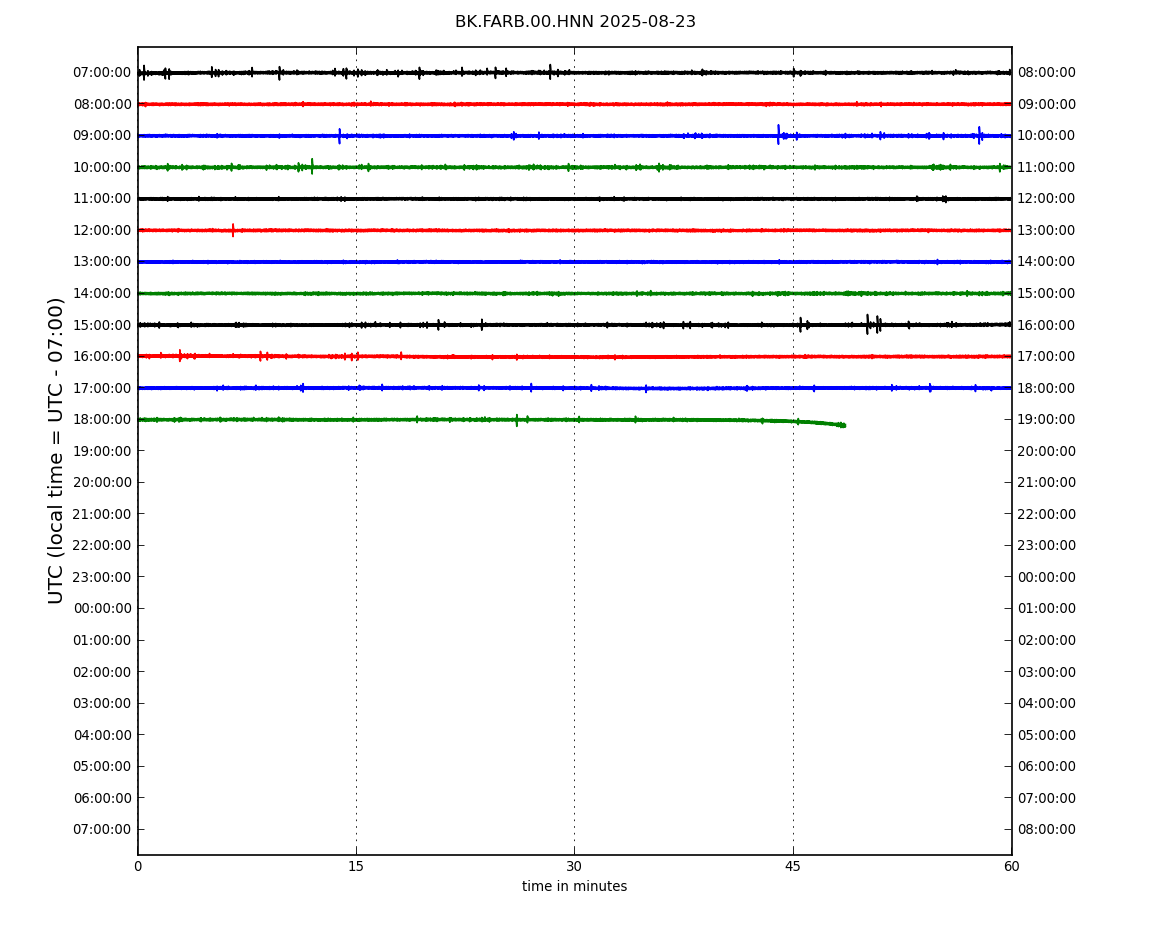This screenshot has height=950, width=1150.
Task: Click left-axis label 09:00:00 beside blue trace
Action: [x=102, y=136]
